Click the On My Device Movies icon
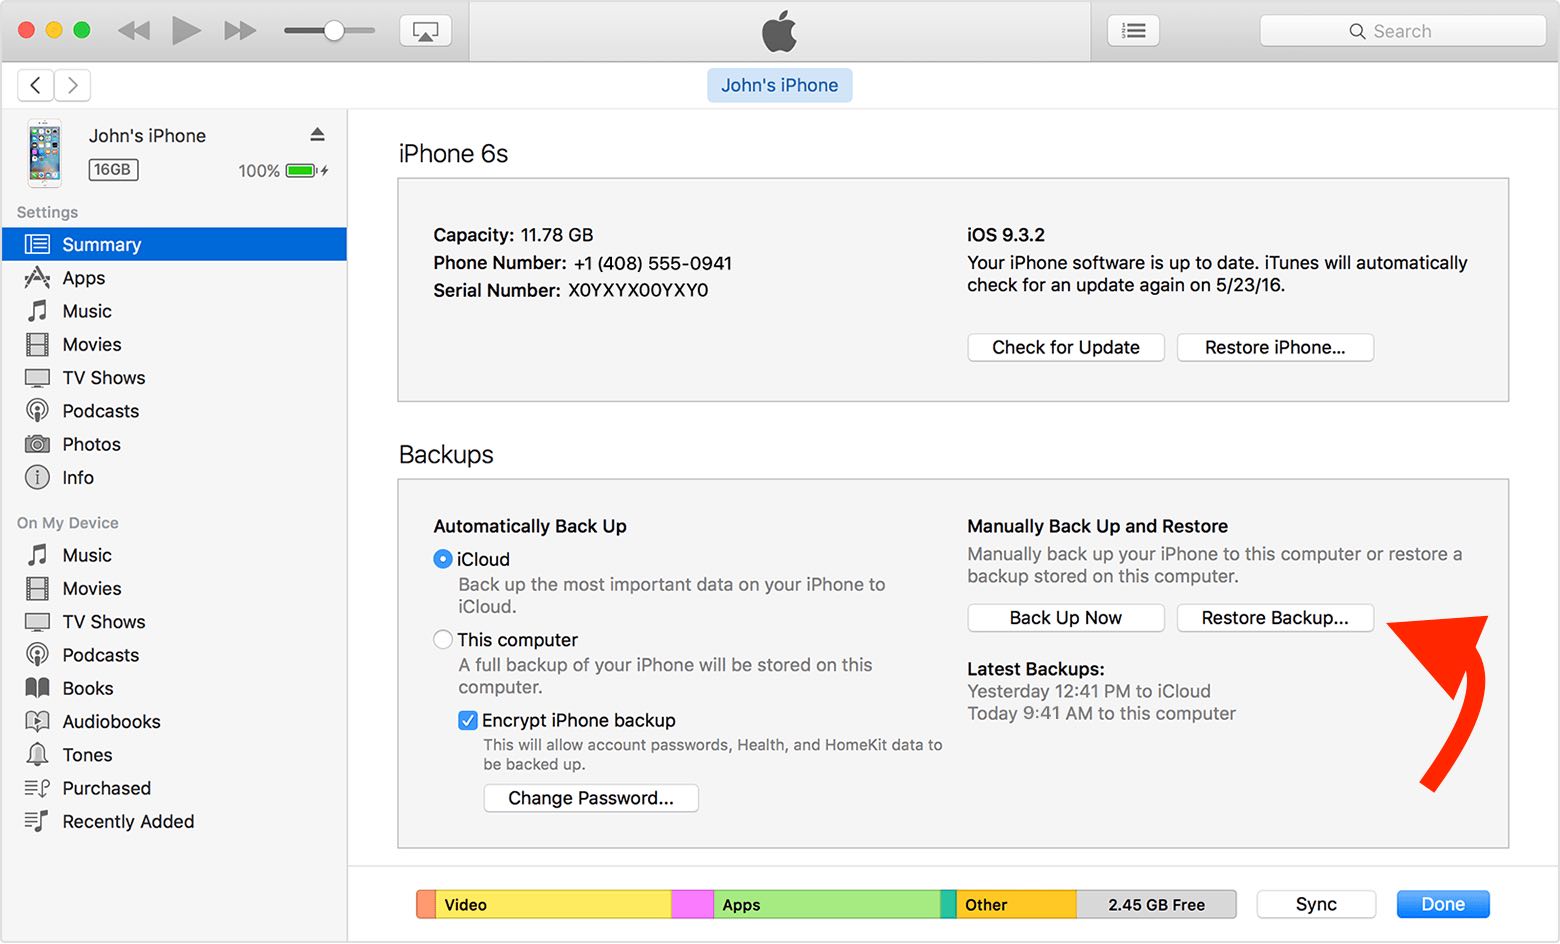1560x944 pixels. tap(37, 588)
